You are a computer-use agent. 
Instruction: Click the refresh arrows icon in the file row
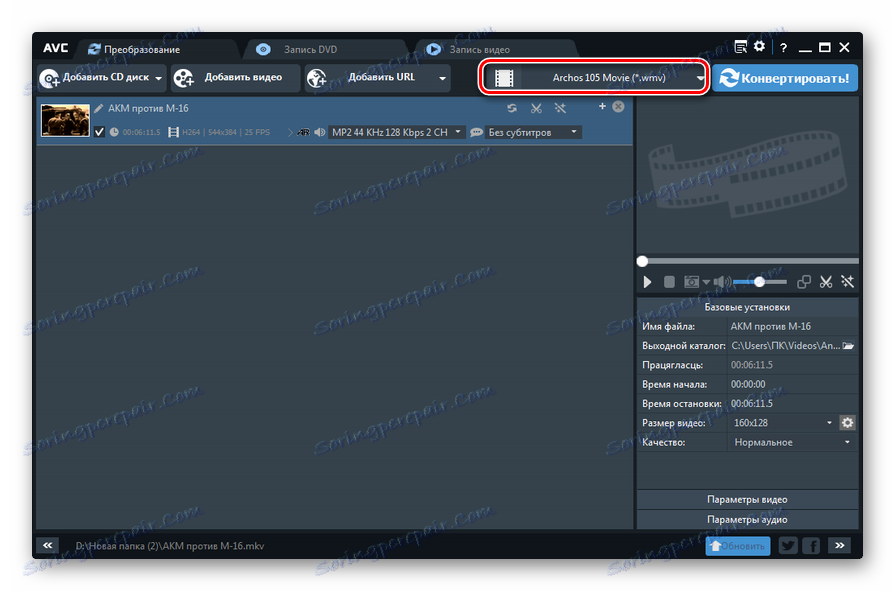(512, 108)
